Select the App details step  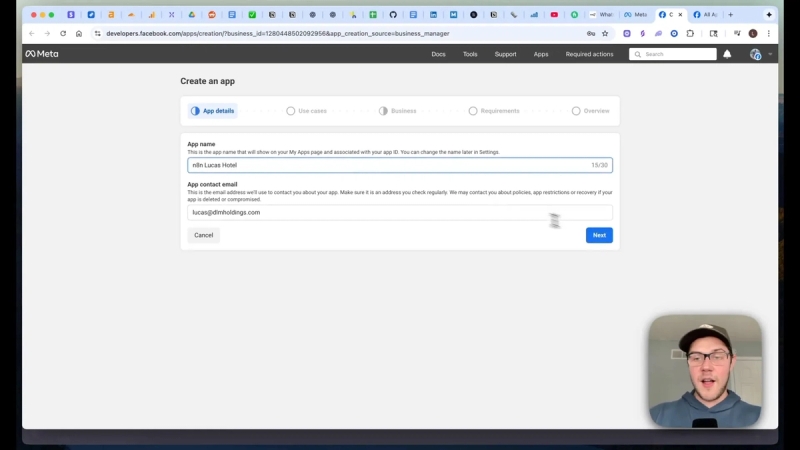click(x=213, y=111)
